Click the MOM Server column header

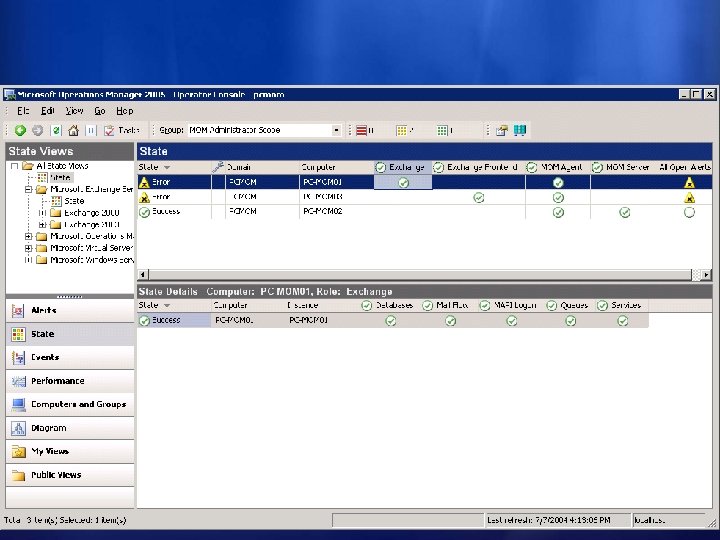(623, 167)
